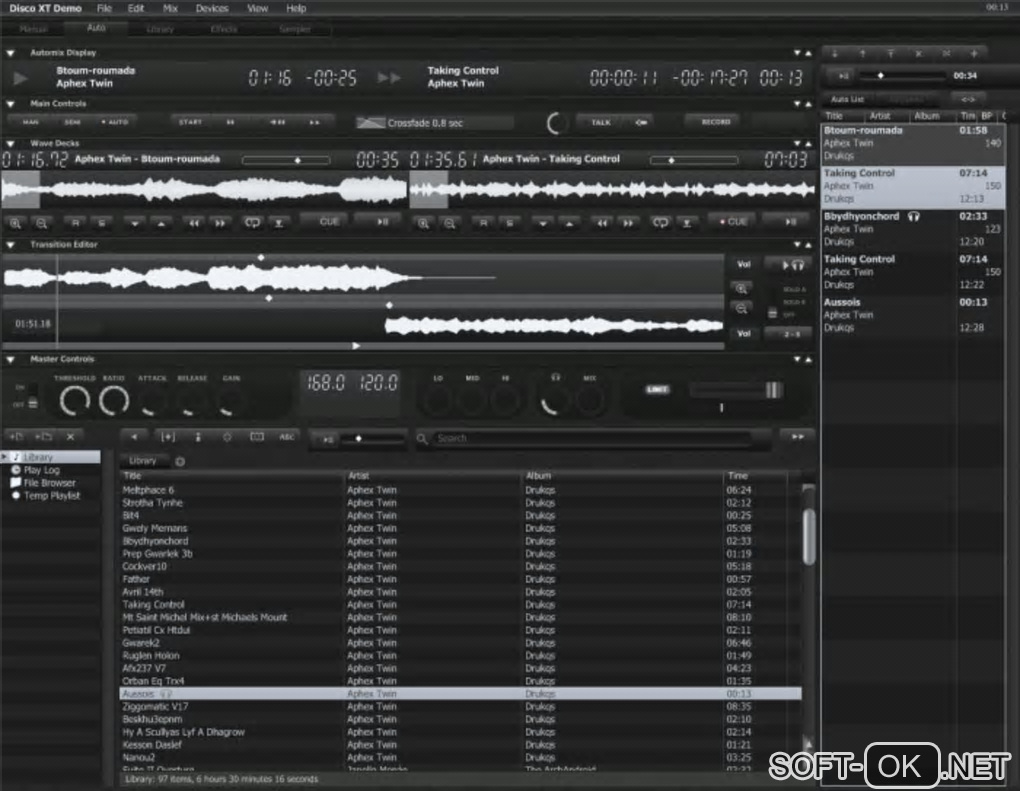The width and height of the screenshot is (1020, 791).
Task: Zoom out the Transition Editor
Action: click(x=741, y=308)
